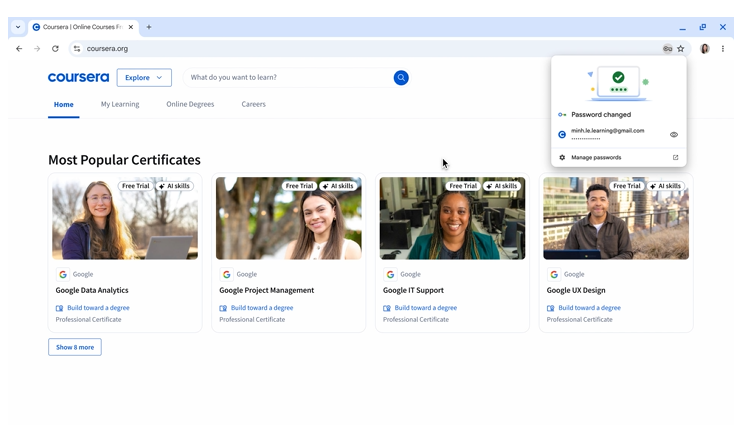Viewport: 745px width, 428px height.
Task: Click the Google IT Support title
Action: (x=413, y=290)
